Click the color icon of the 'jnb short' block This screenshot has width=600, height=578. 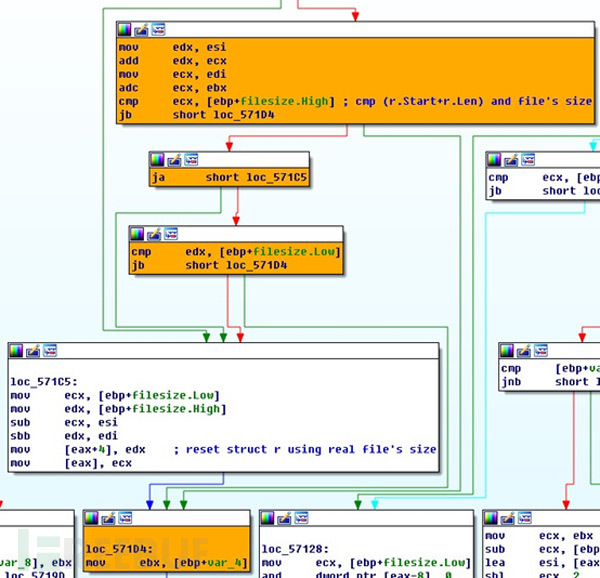click(x=507, y=350)
